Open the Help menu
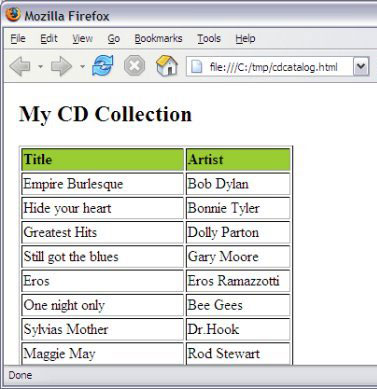This screenshot has width=377, height=389. pos(245,39)
